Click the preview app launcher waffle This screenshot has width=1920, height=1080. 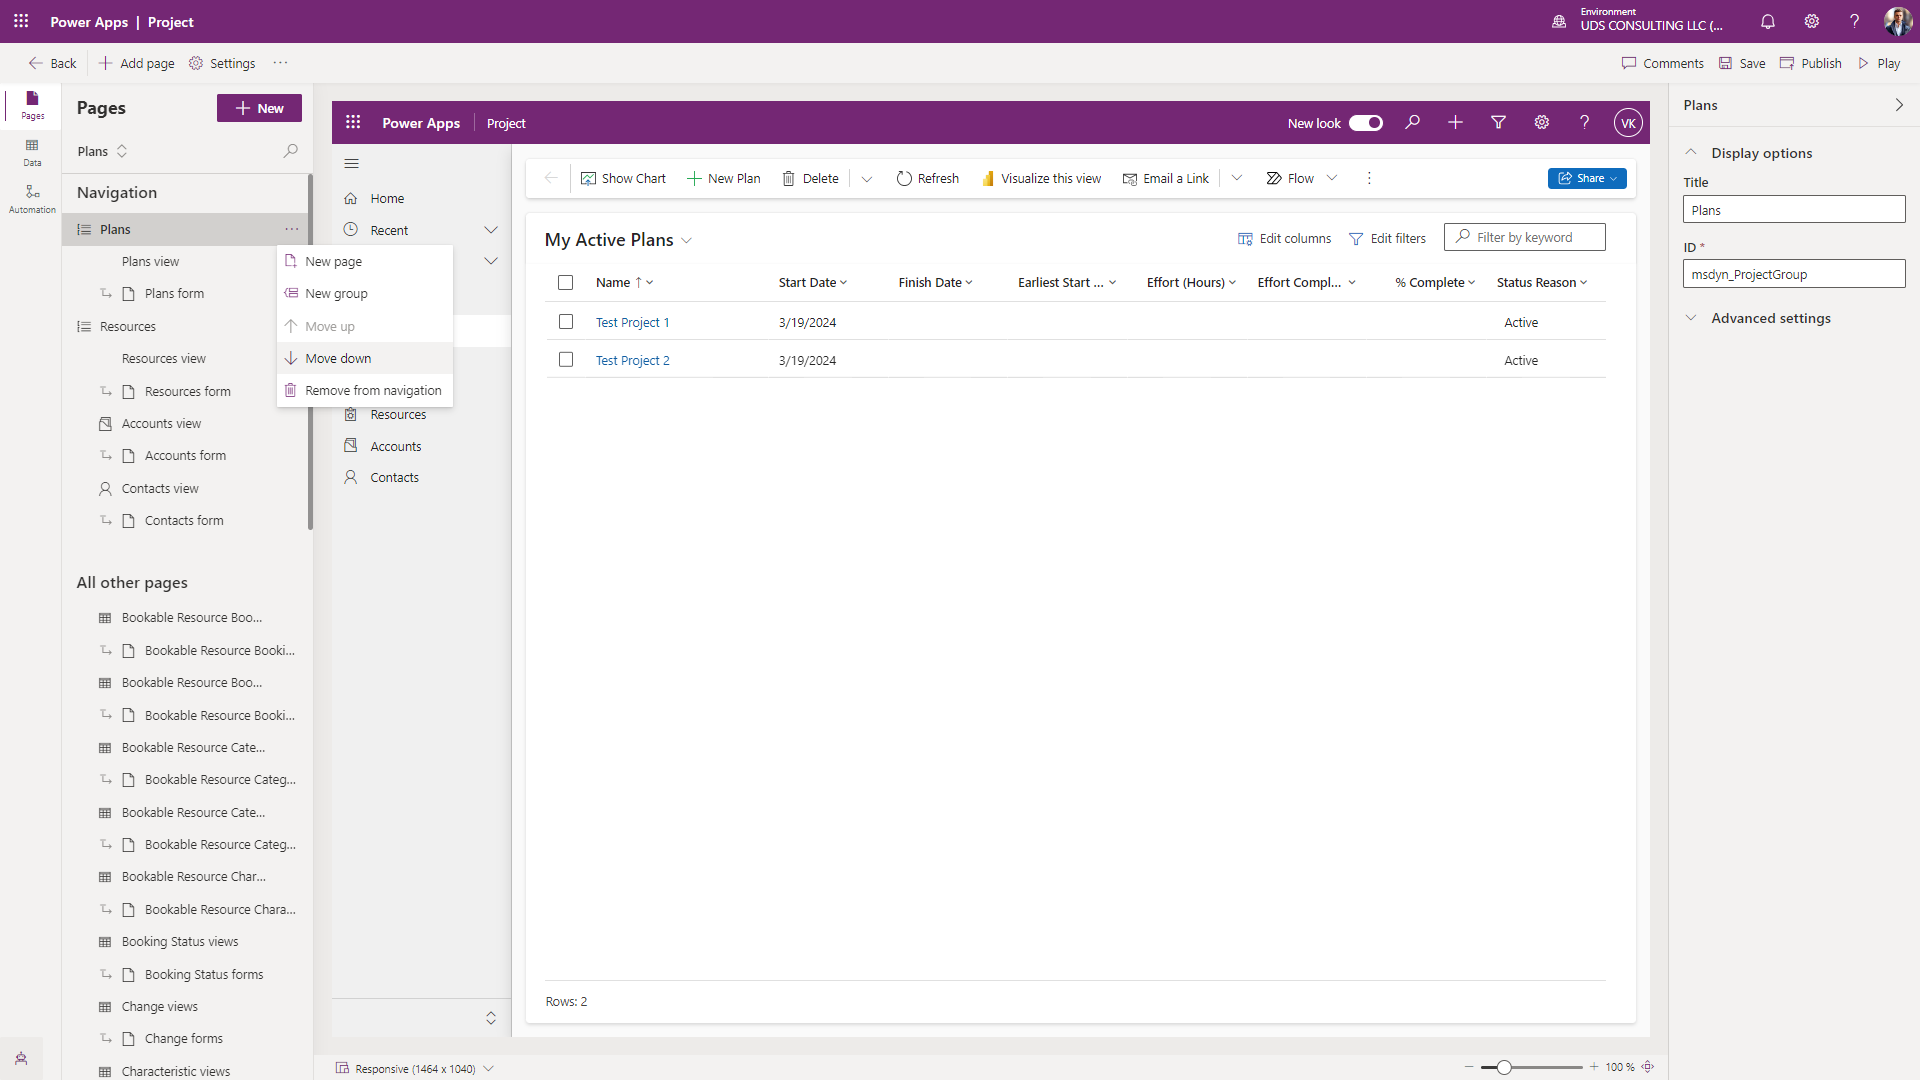353,122
